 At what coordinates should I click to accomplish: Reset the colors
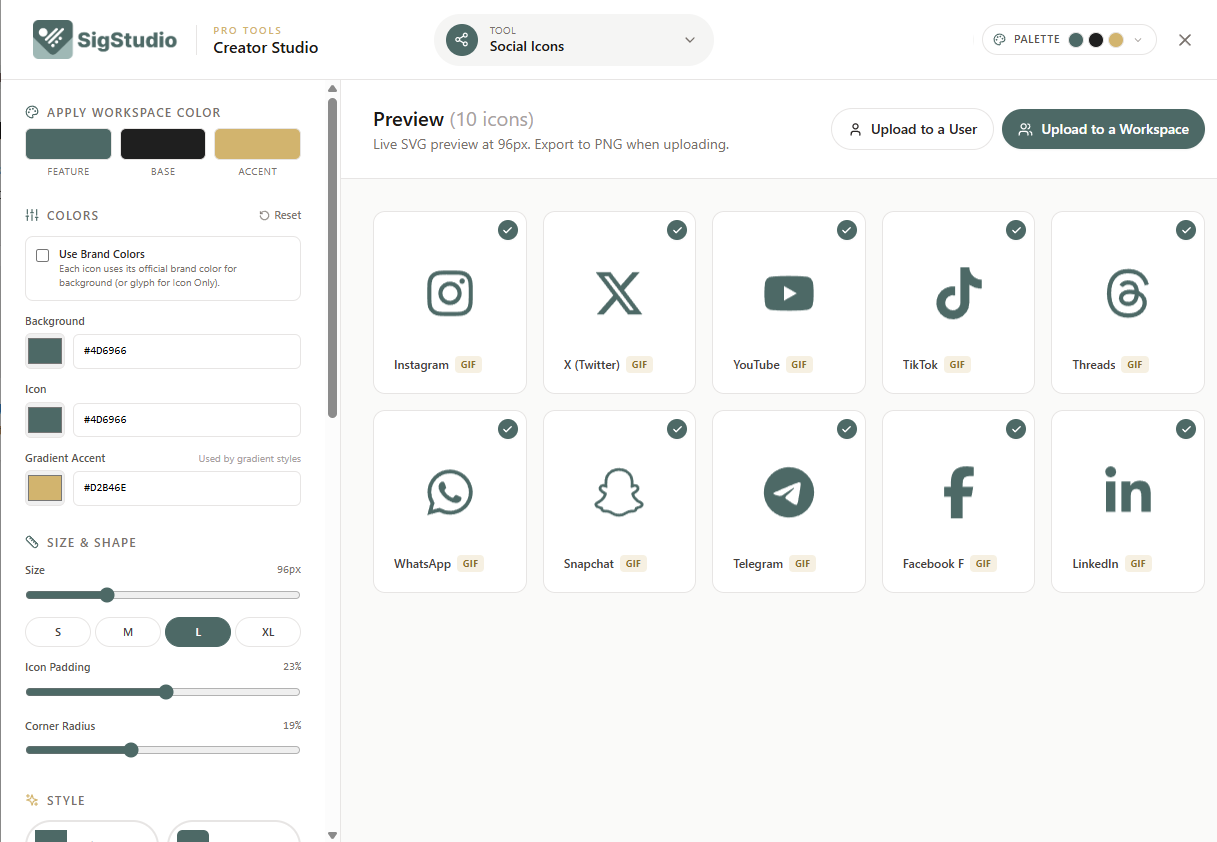[280, 215]
